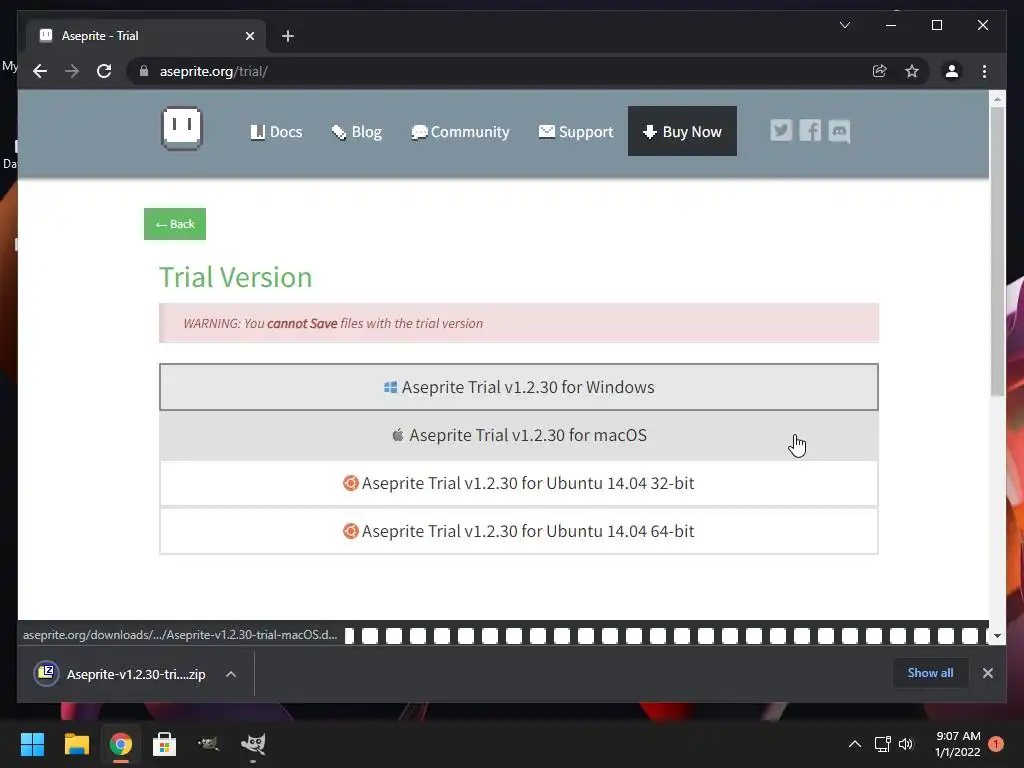Open the Blog page

[x=357, y=132]
